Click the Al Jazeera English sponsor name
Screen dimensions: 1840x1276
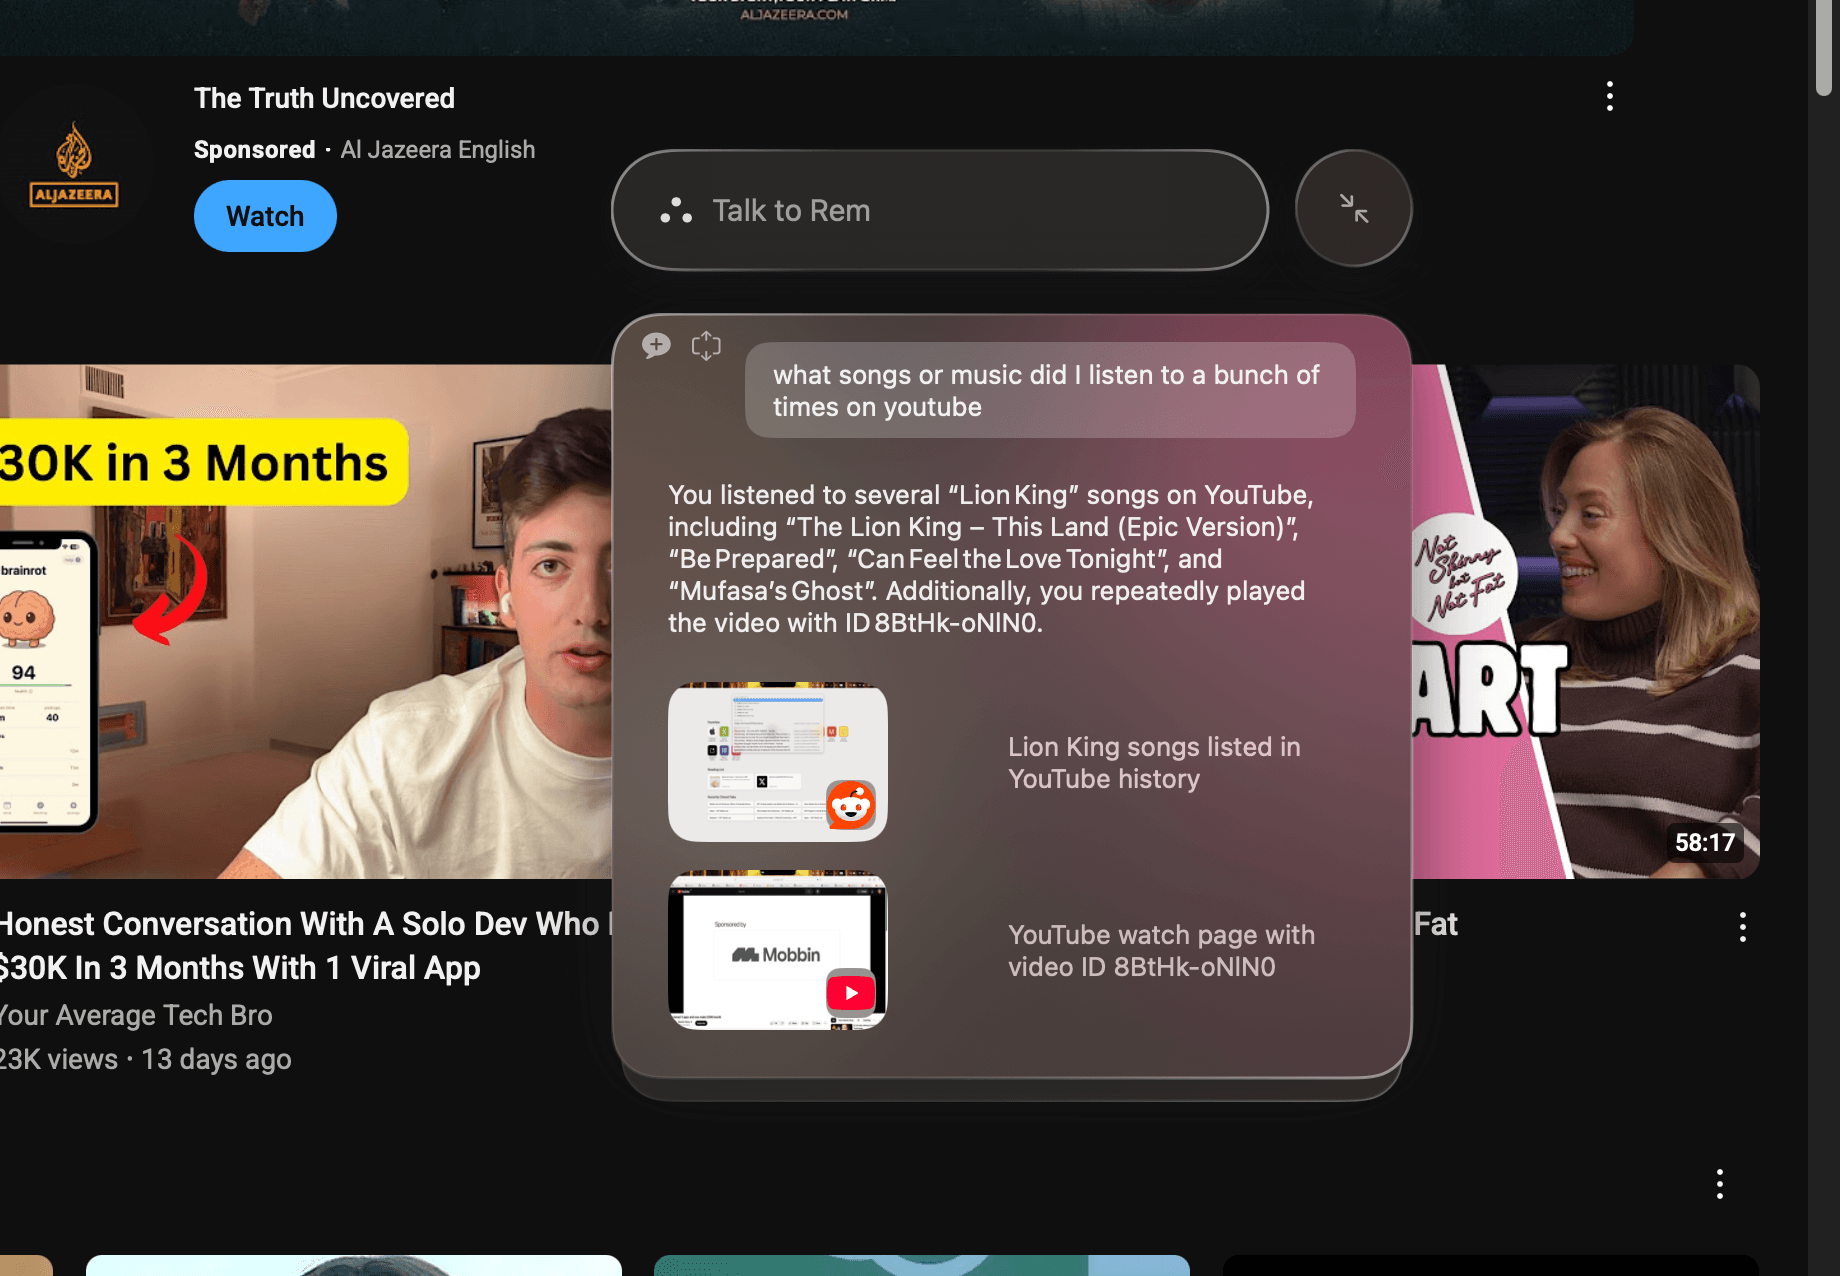point(437,150)
